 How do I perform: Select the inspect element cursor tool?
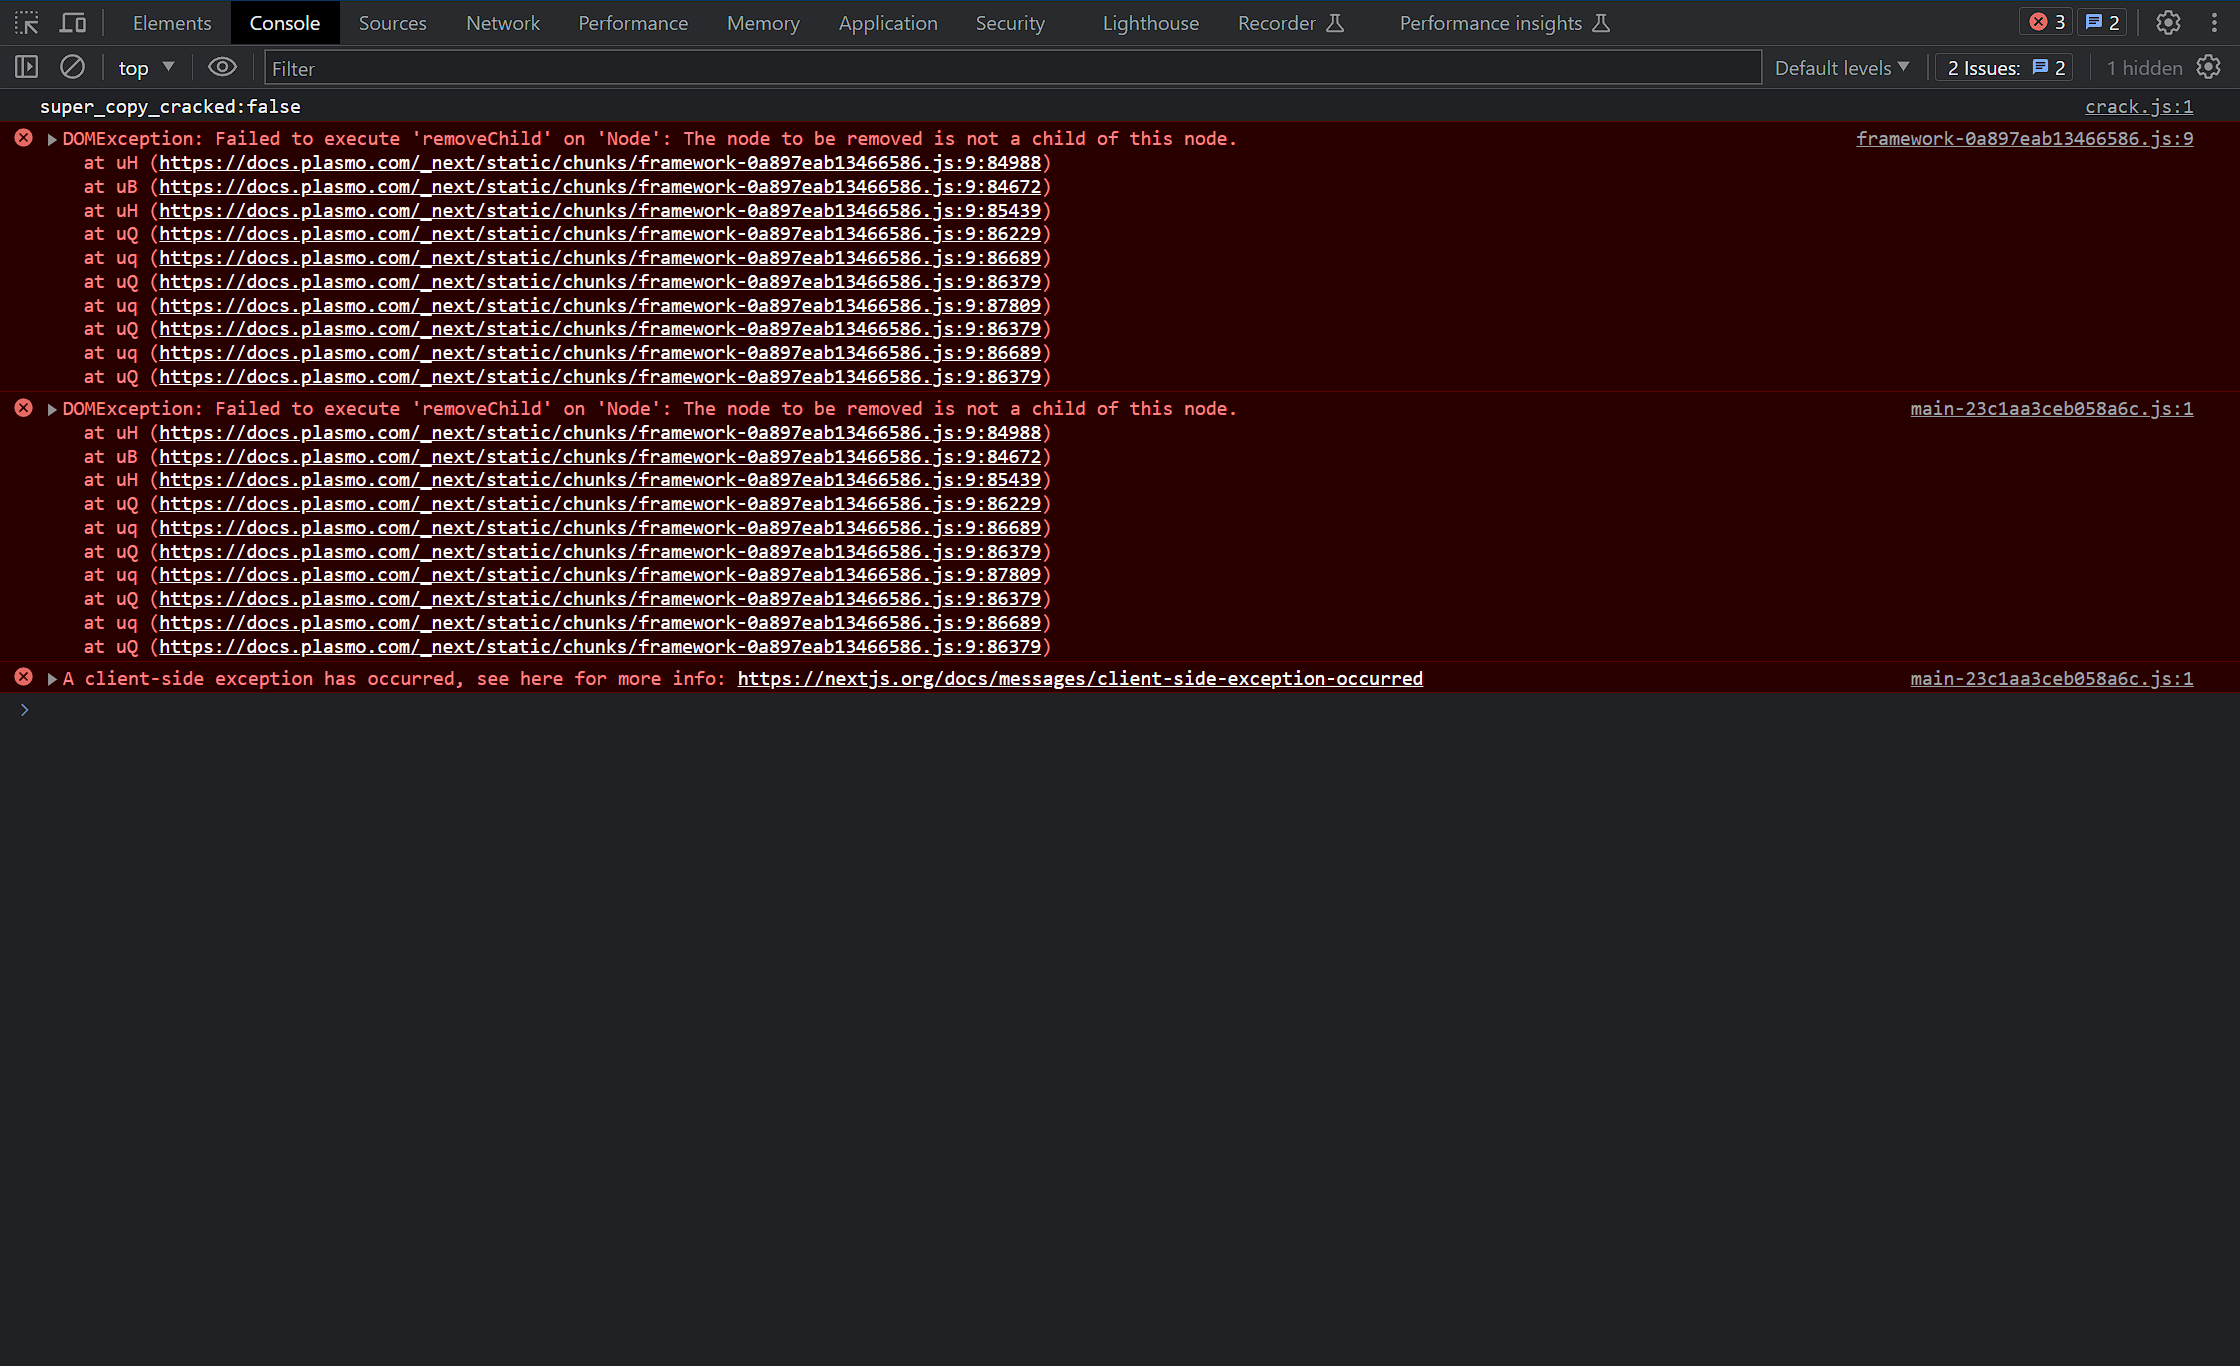[x=26, y=22]
